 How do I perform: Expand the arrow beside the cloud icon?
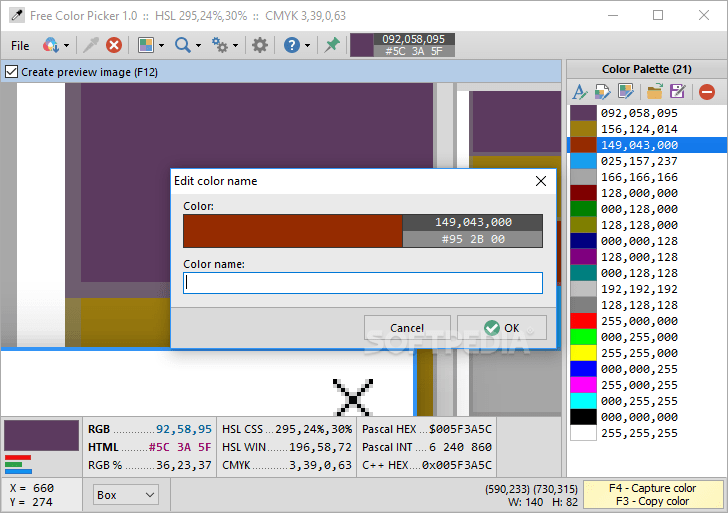pos(66,45)
